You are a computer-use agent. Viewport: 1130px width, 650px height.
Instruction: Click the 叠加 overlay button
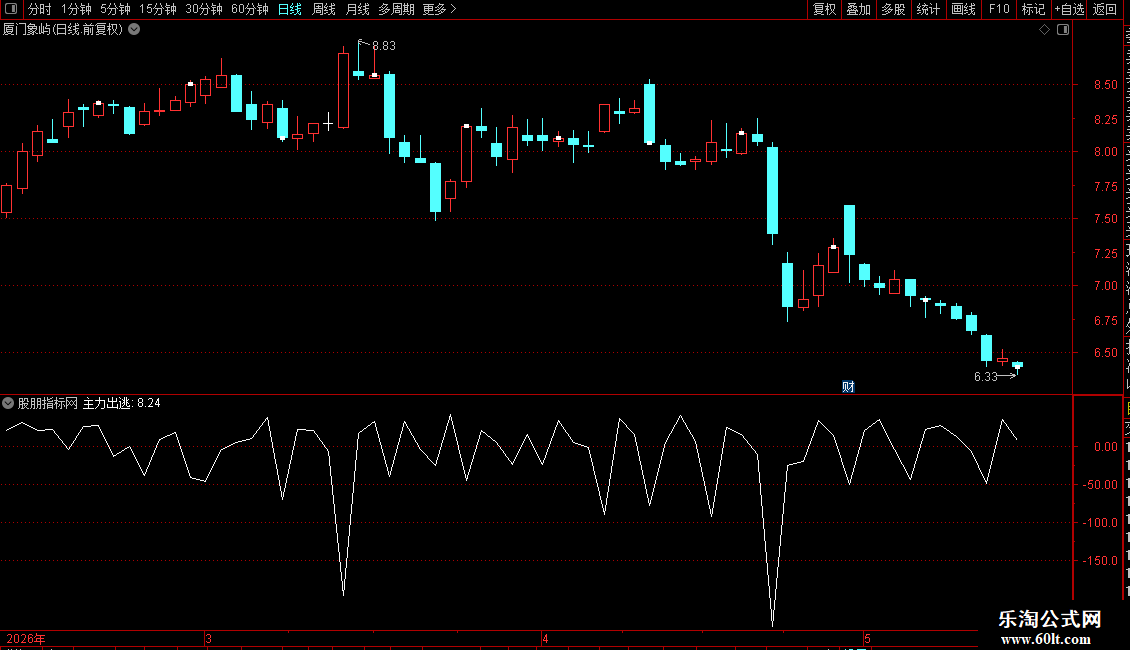858,9
